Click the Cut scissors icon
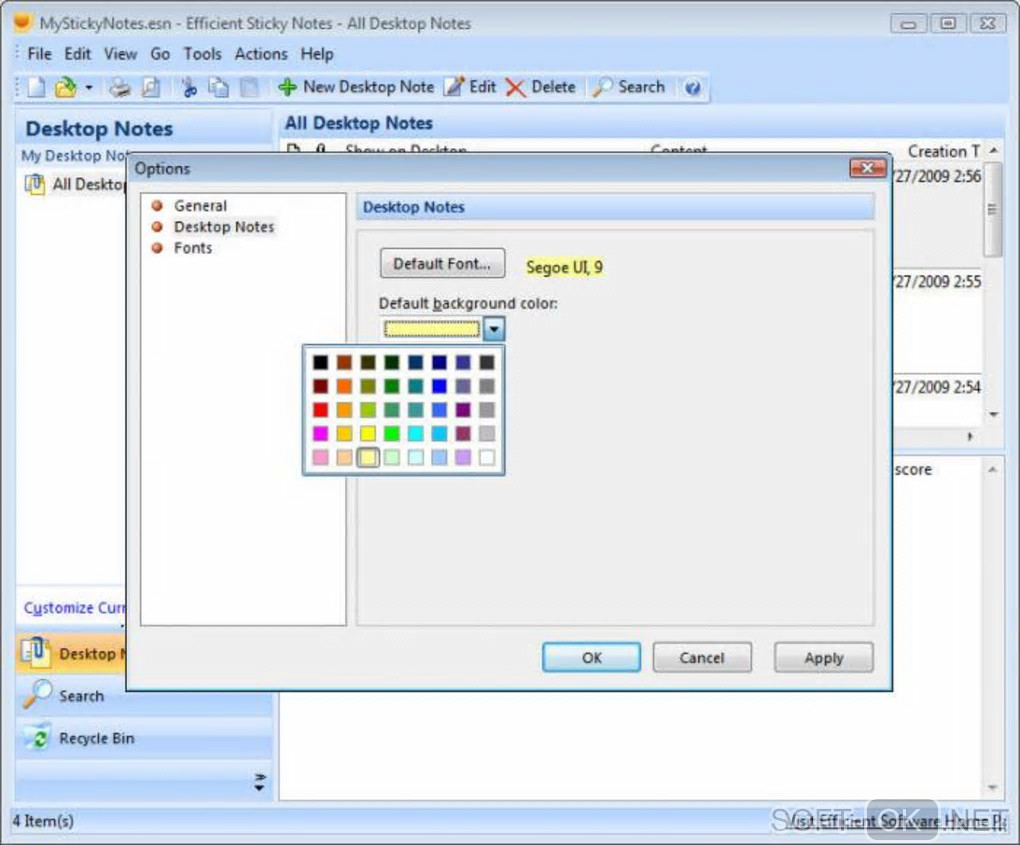1020x845 pixels. click(189, 87)
